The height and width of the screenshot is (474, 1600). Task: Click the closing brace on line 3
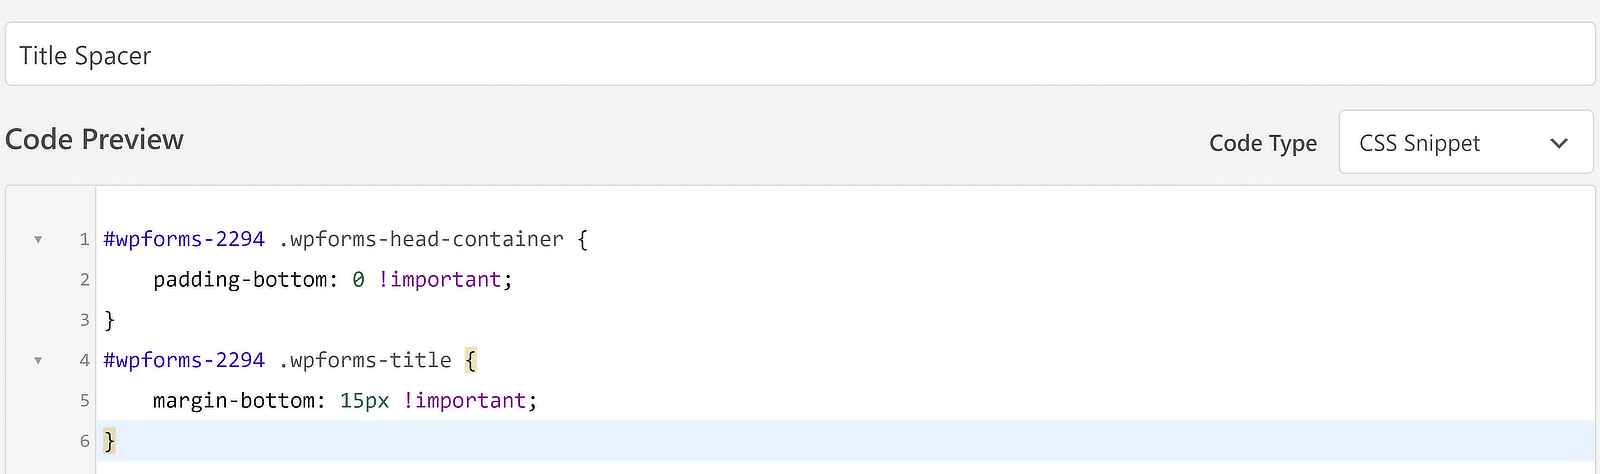(110, 320)
